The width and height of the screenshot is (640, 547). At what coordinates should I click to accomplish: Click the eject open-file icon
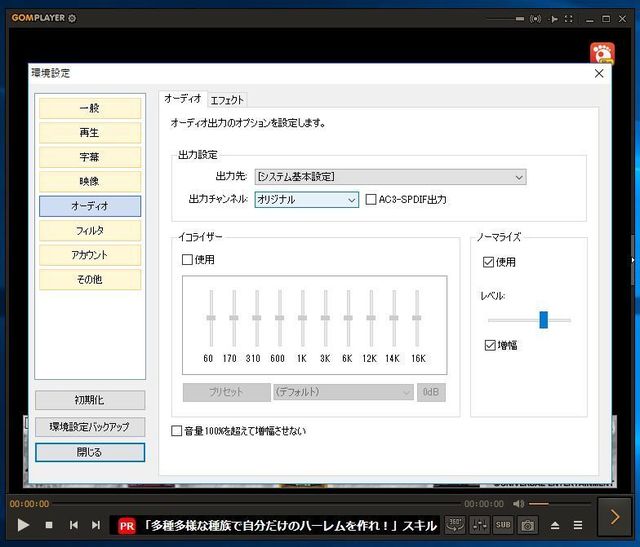coord(555,525)
